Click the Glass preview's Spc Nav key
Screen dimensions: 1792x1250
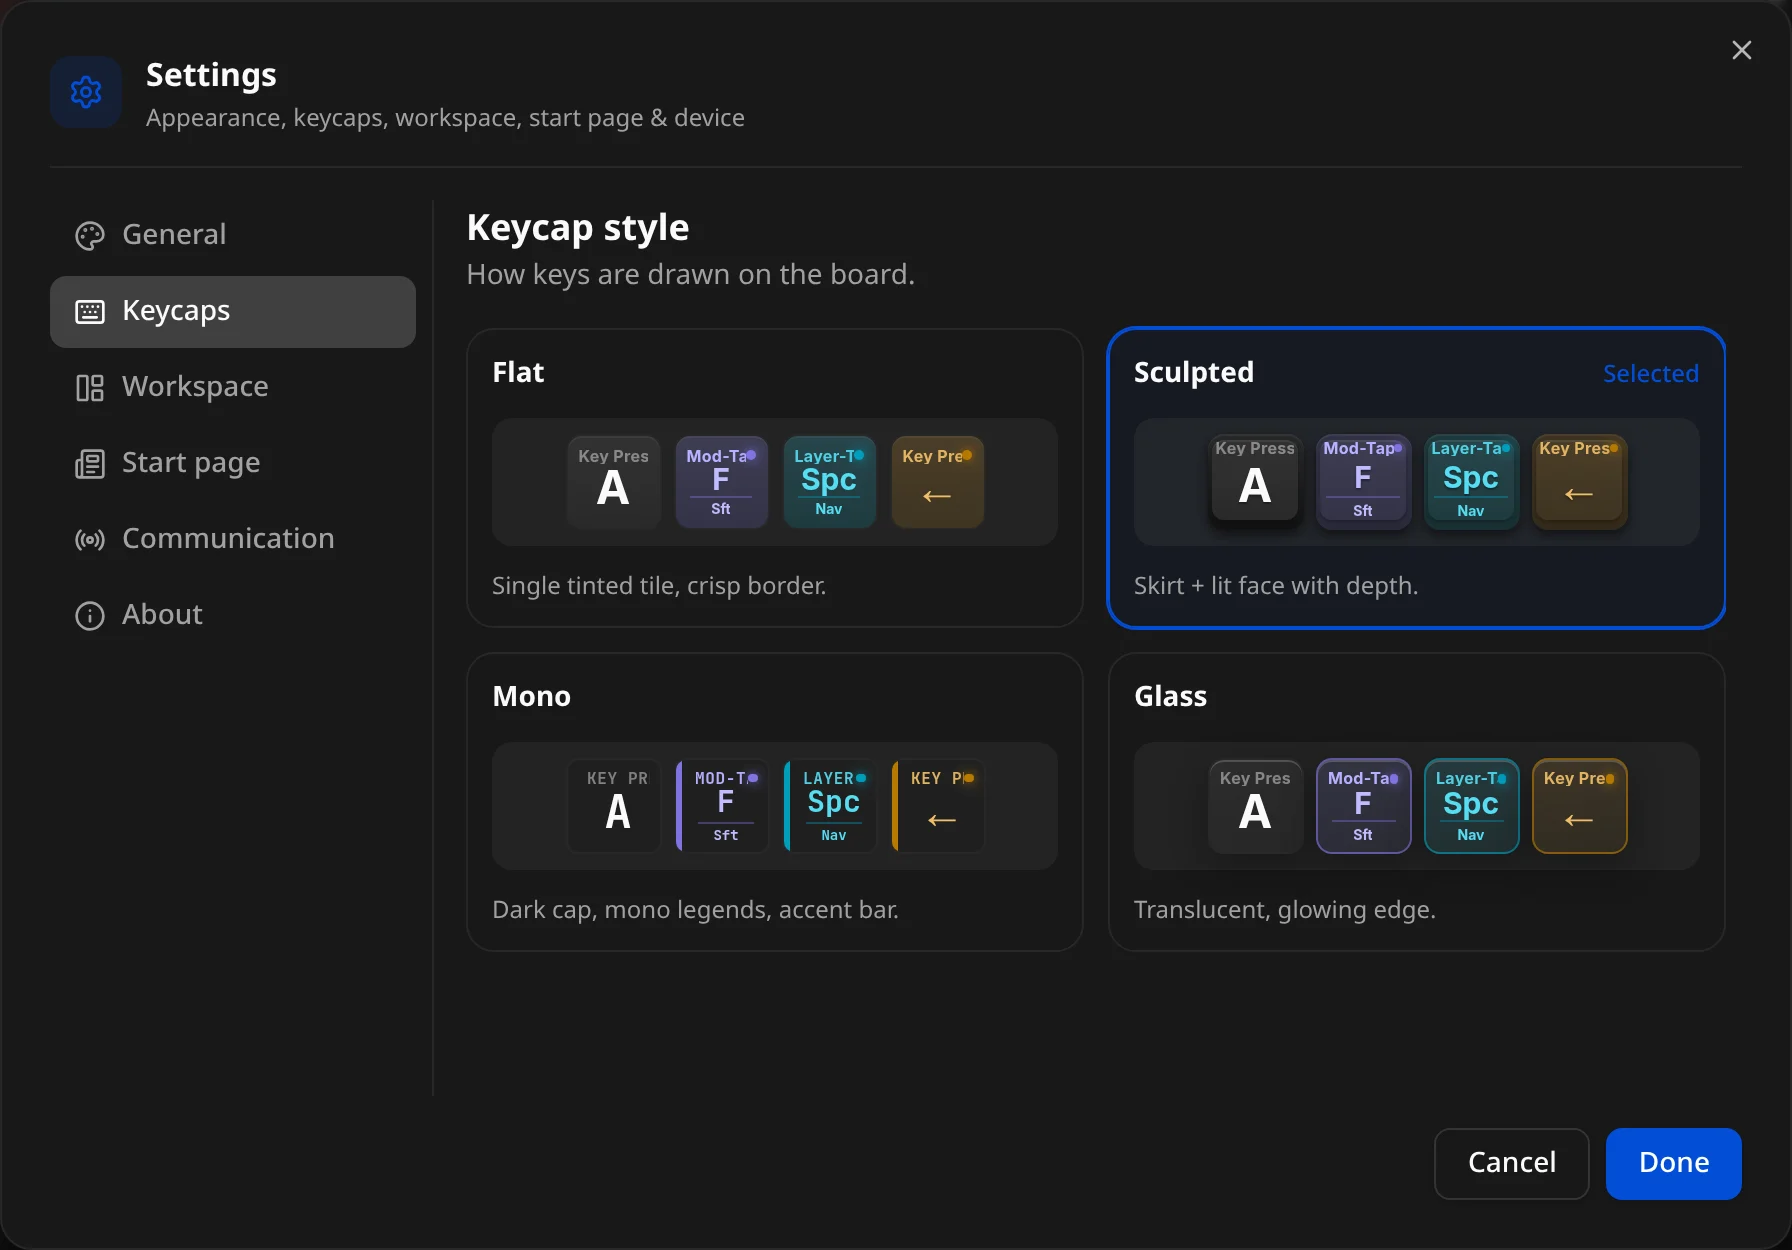click(x=1471, y=806)
